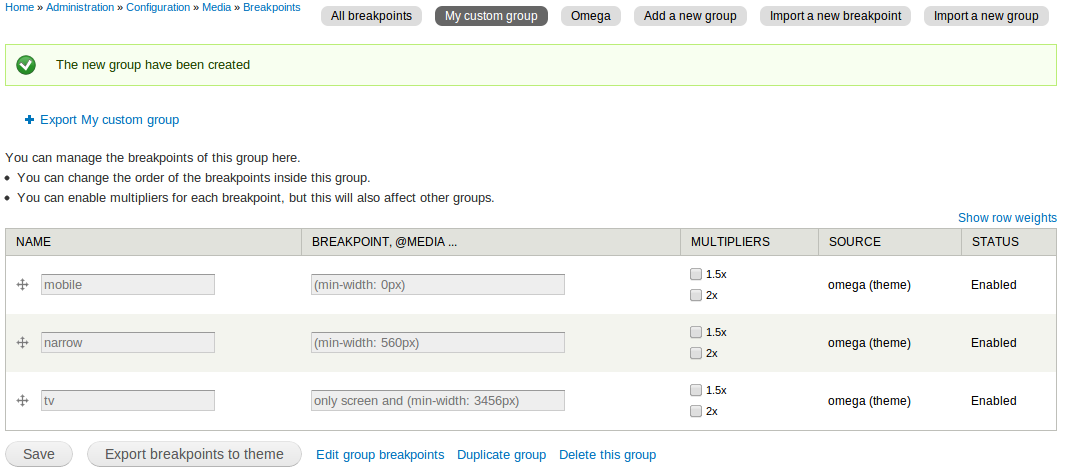Click the plus icon beside Export My custom group
This screenshot has width=1071, height=474.
pos(29,120)
